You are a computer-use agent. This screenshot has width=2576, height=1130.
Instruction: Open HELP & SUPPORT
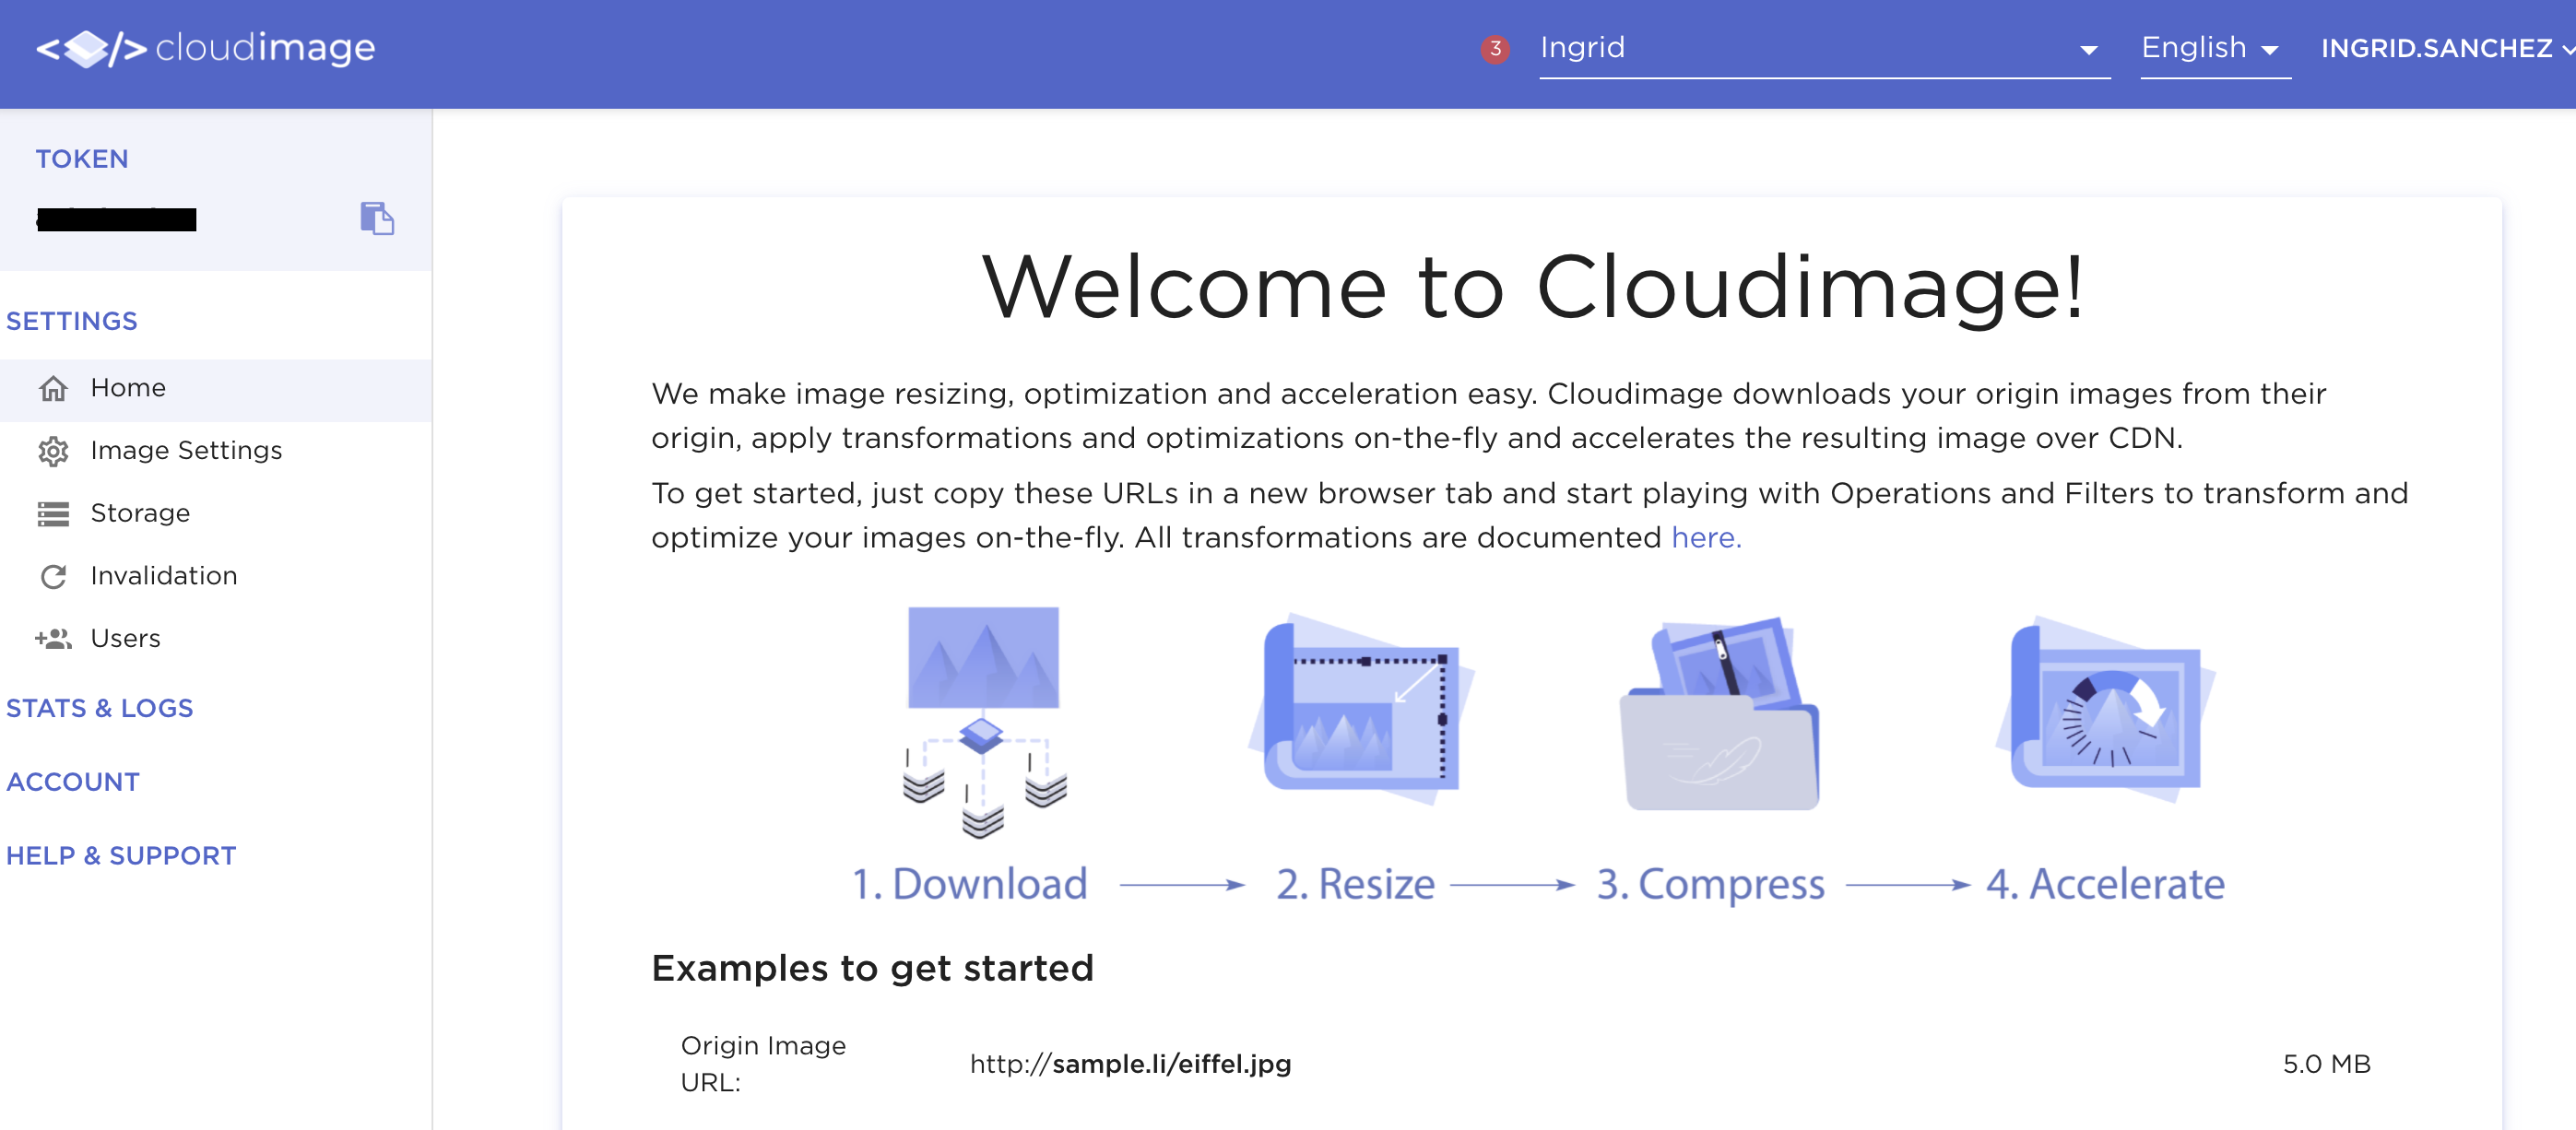click(121, 855)
